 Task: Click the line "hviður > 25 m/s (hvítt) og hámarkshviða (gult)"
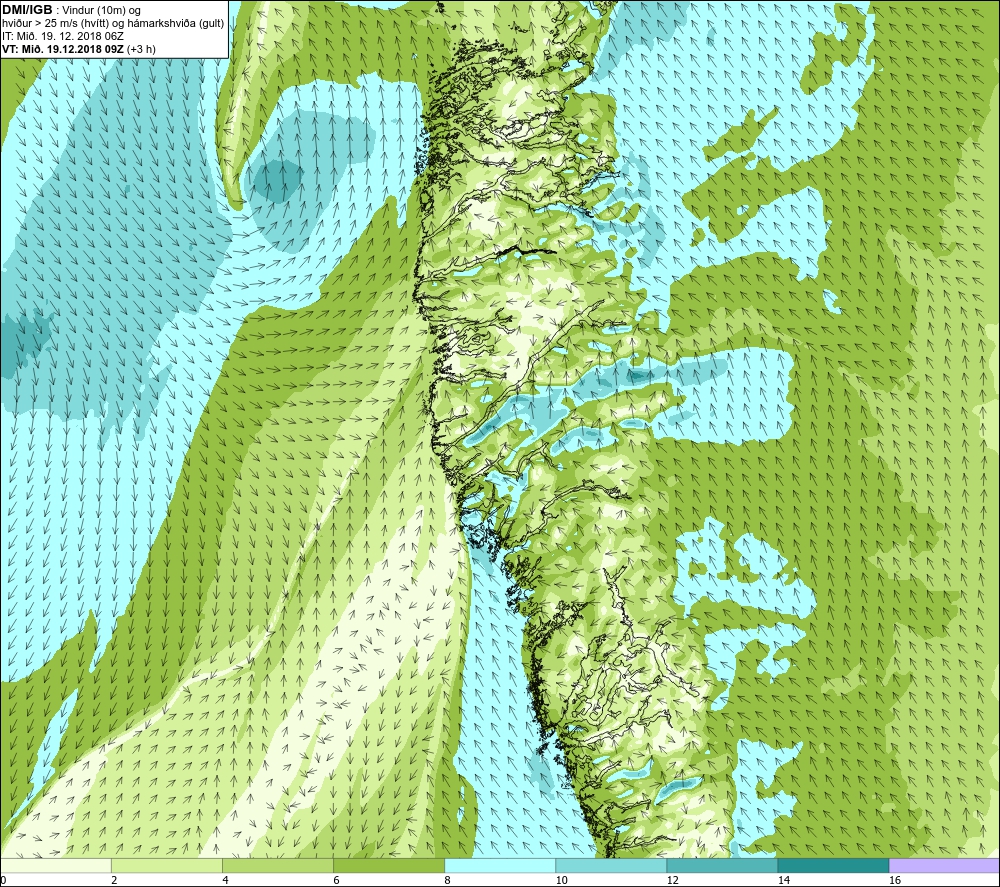tap(113, 24)
